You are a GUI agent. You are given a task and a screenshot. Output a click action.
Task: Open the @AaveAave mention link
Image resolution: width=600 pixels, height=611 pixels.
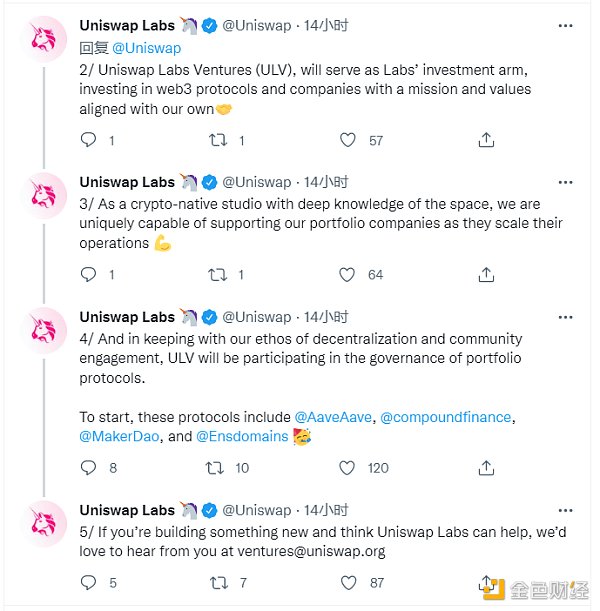[x=334, y=416]
